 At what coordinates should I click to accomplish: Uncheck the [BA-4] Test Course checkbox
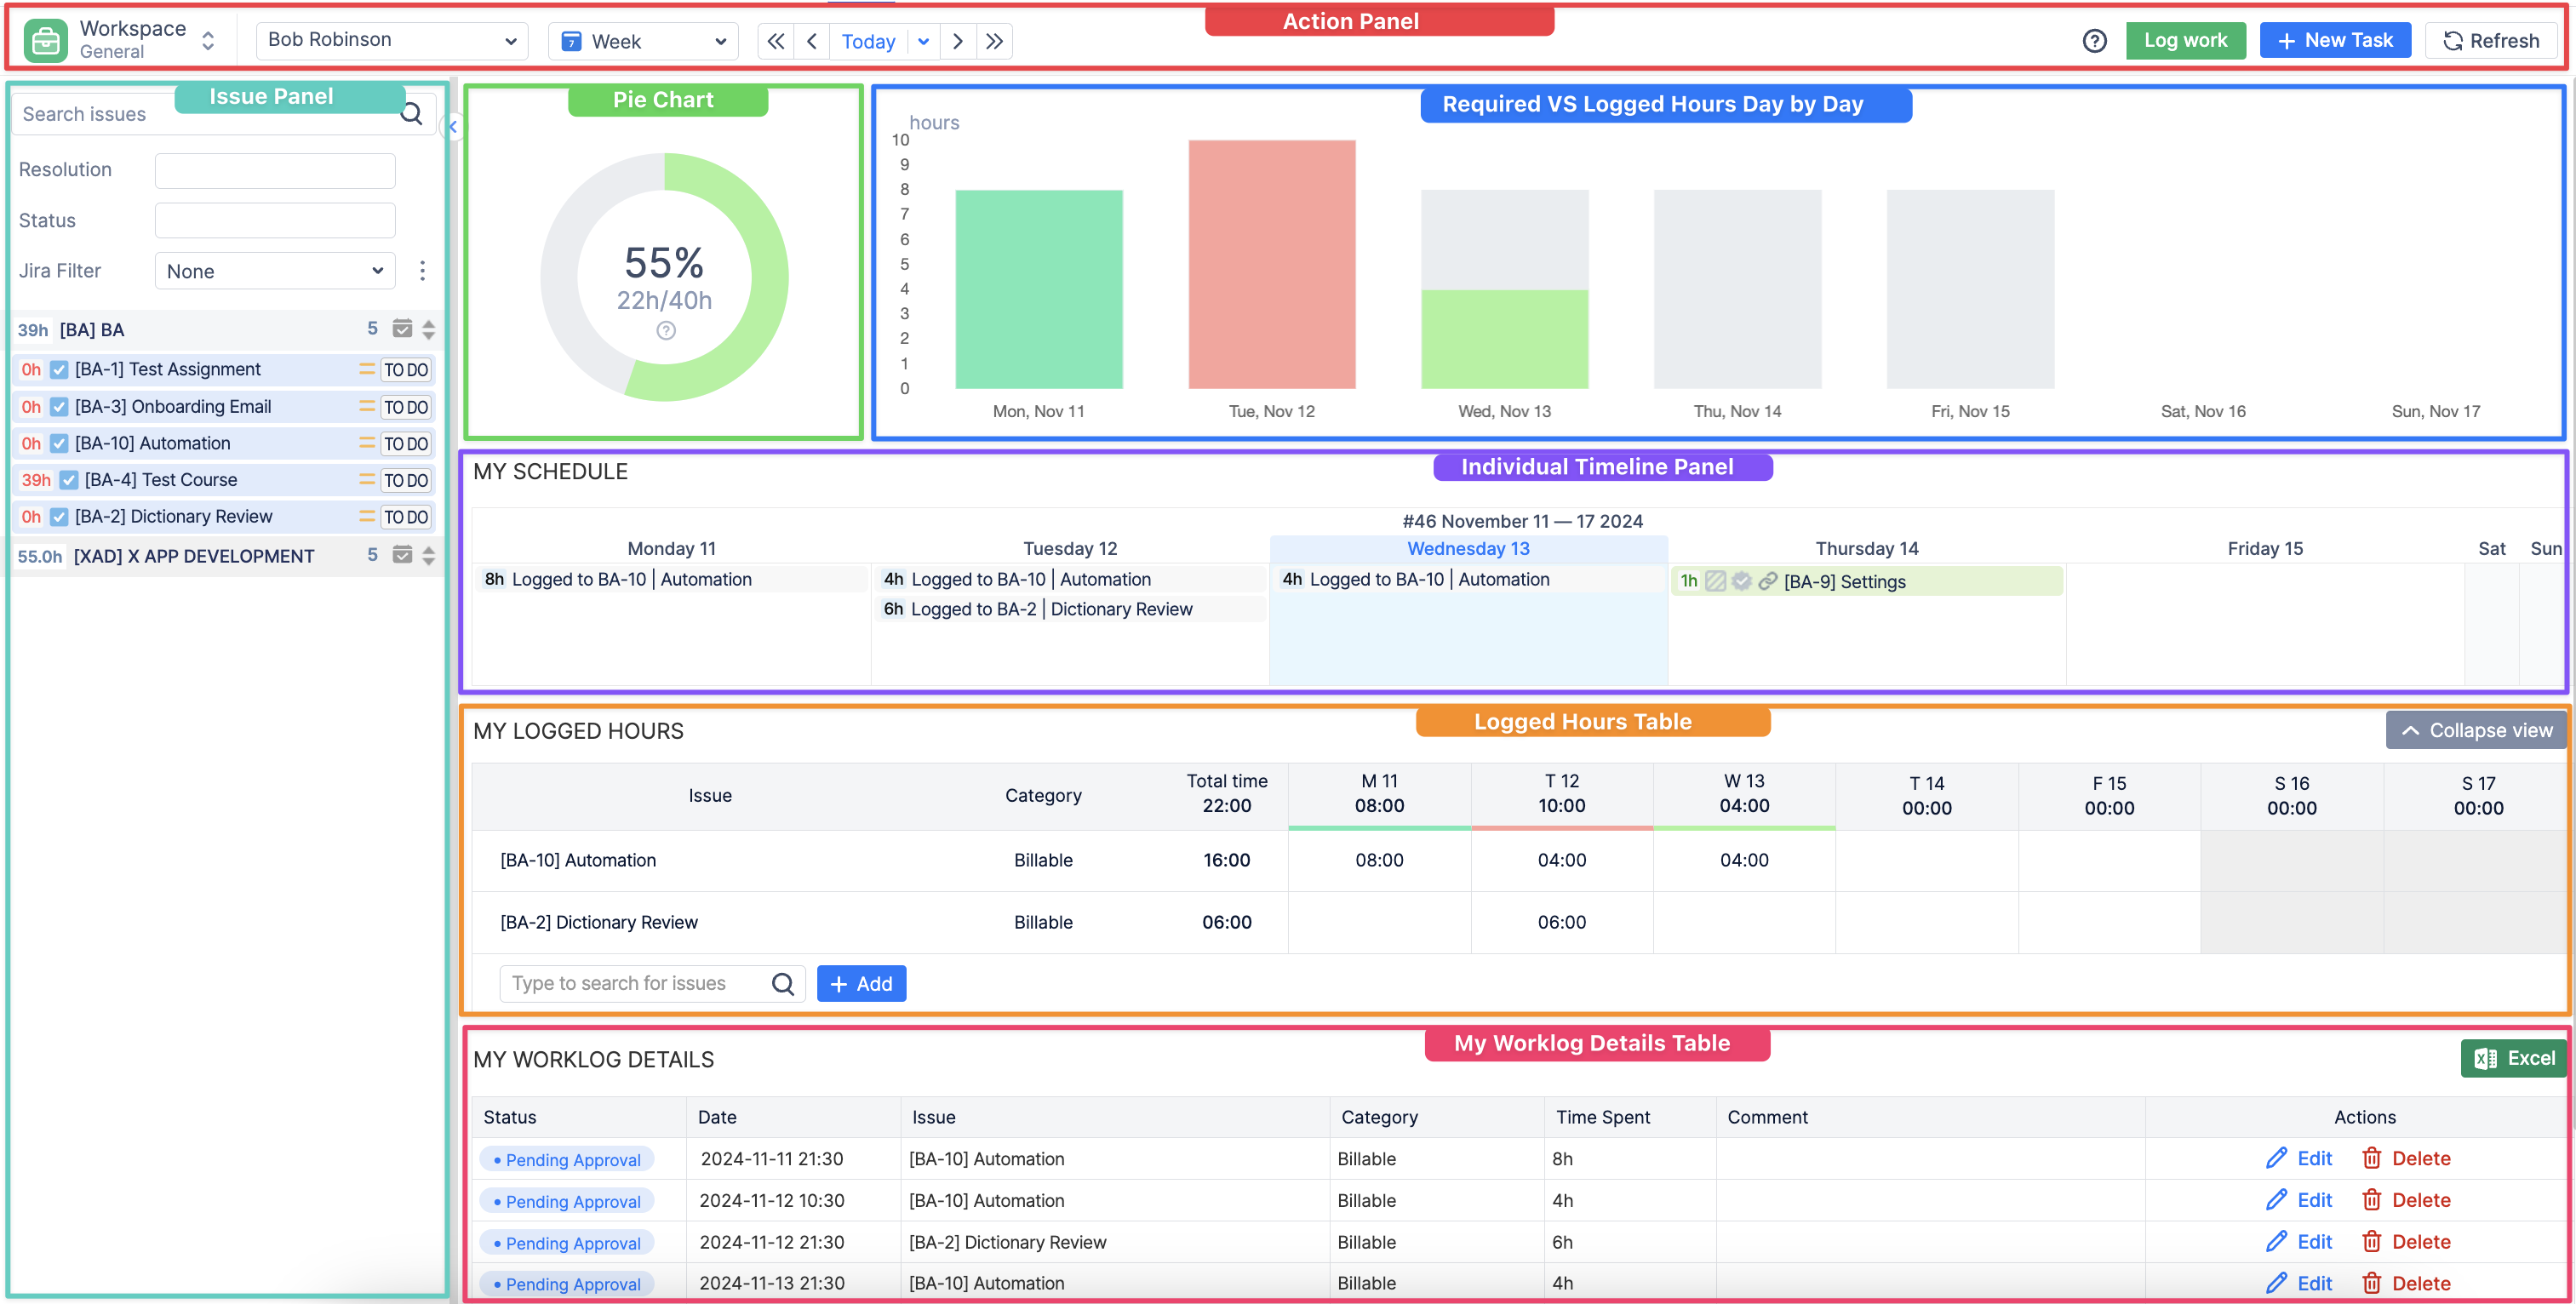(68, 479)
